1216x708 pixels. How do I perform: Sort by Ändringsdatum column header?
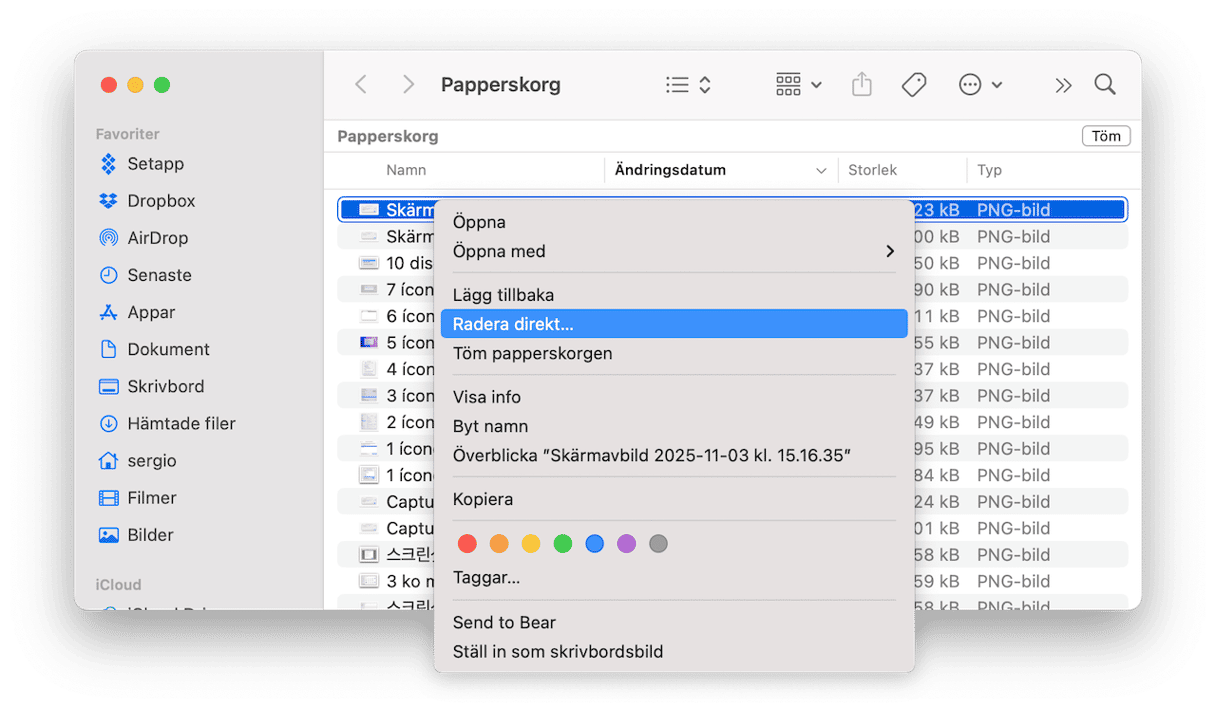(x=670, y=170)
